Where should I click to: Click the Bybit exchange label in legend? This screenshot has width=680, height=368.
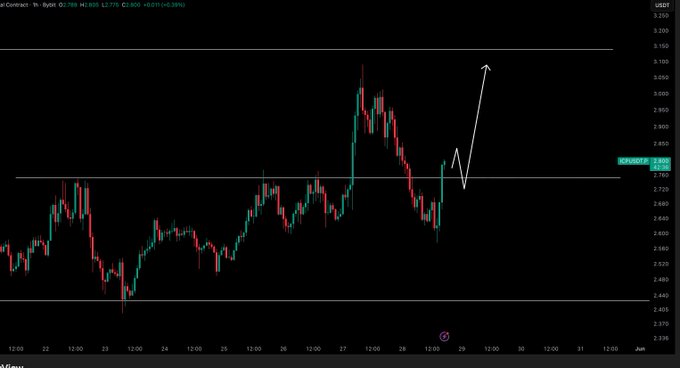point(49,5)
